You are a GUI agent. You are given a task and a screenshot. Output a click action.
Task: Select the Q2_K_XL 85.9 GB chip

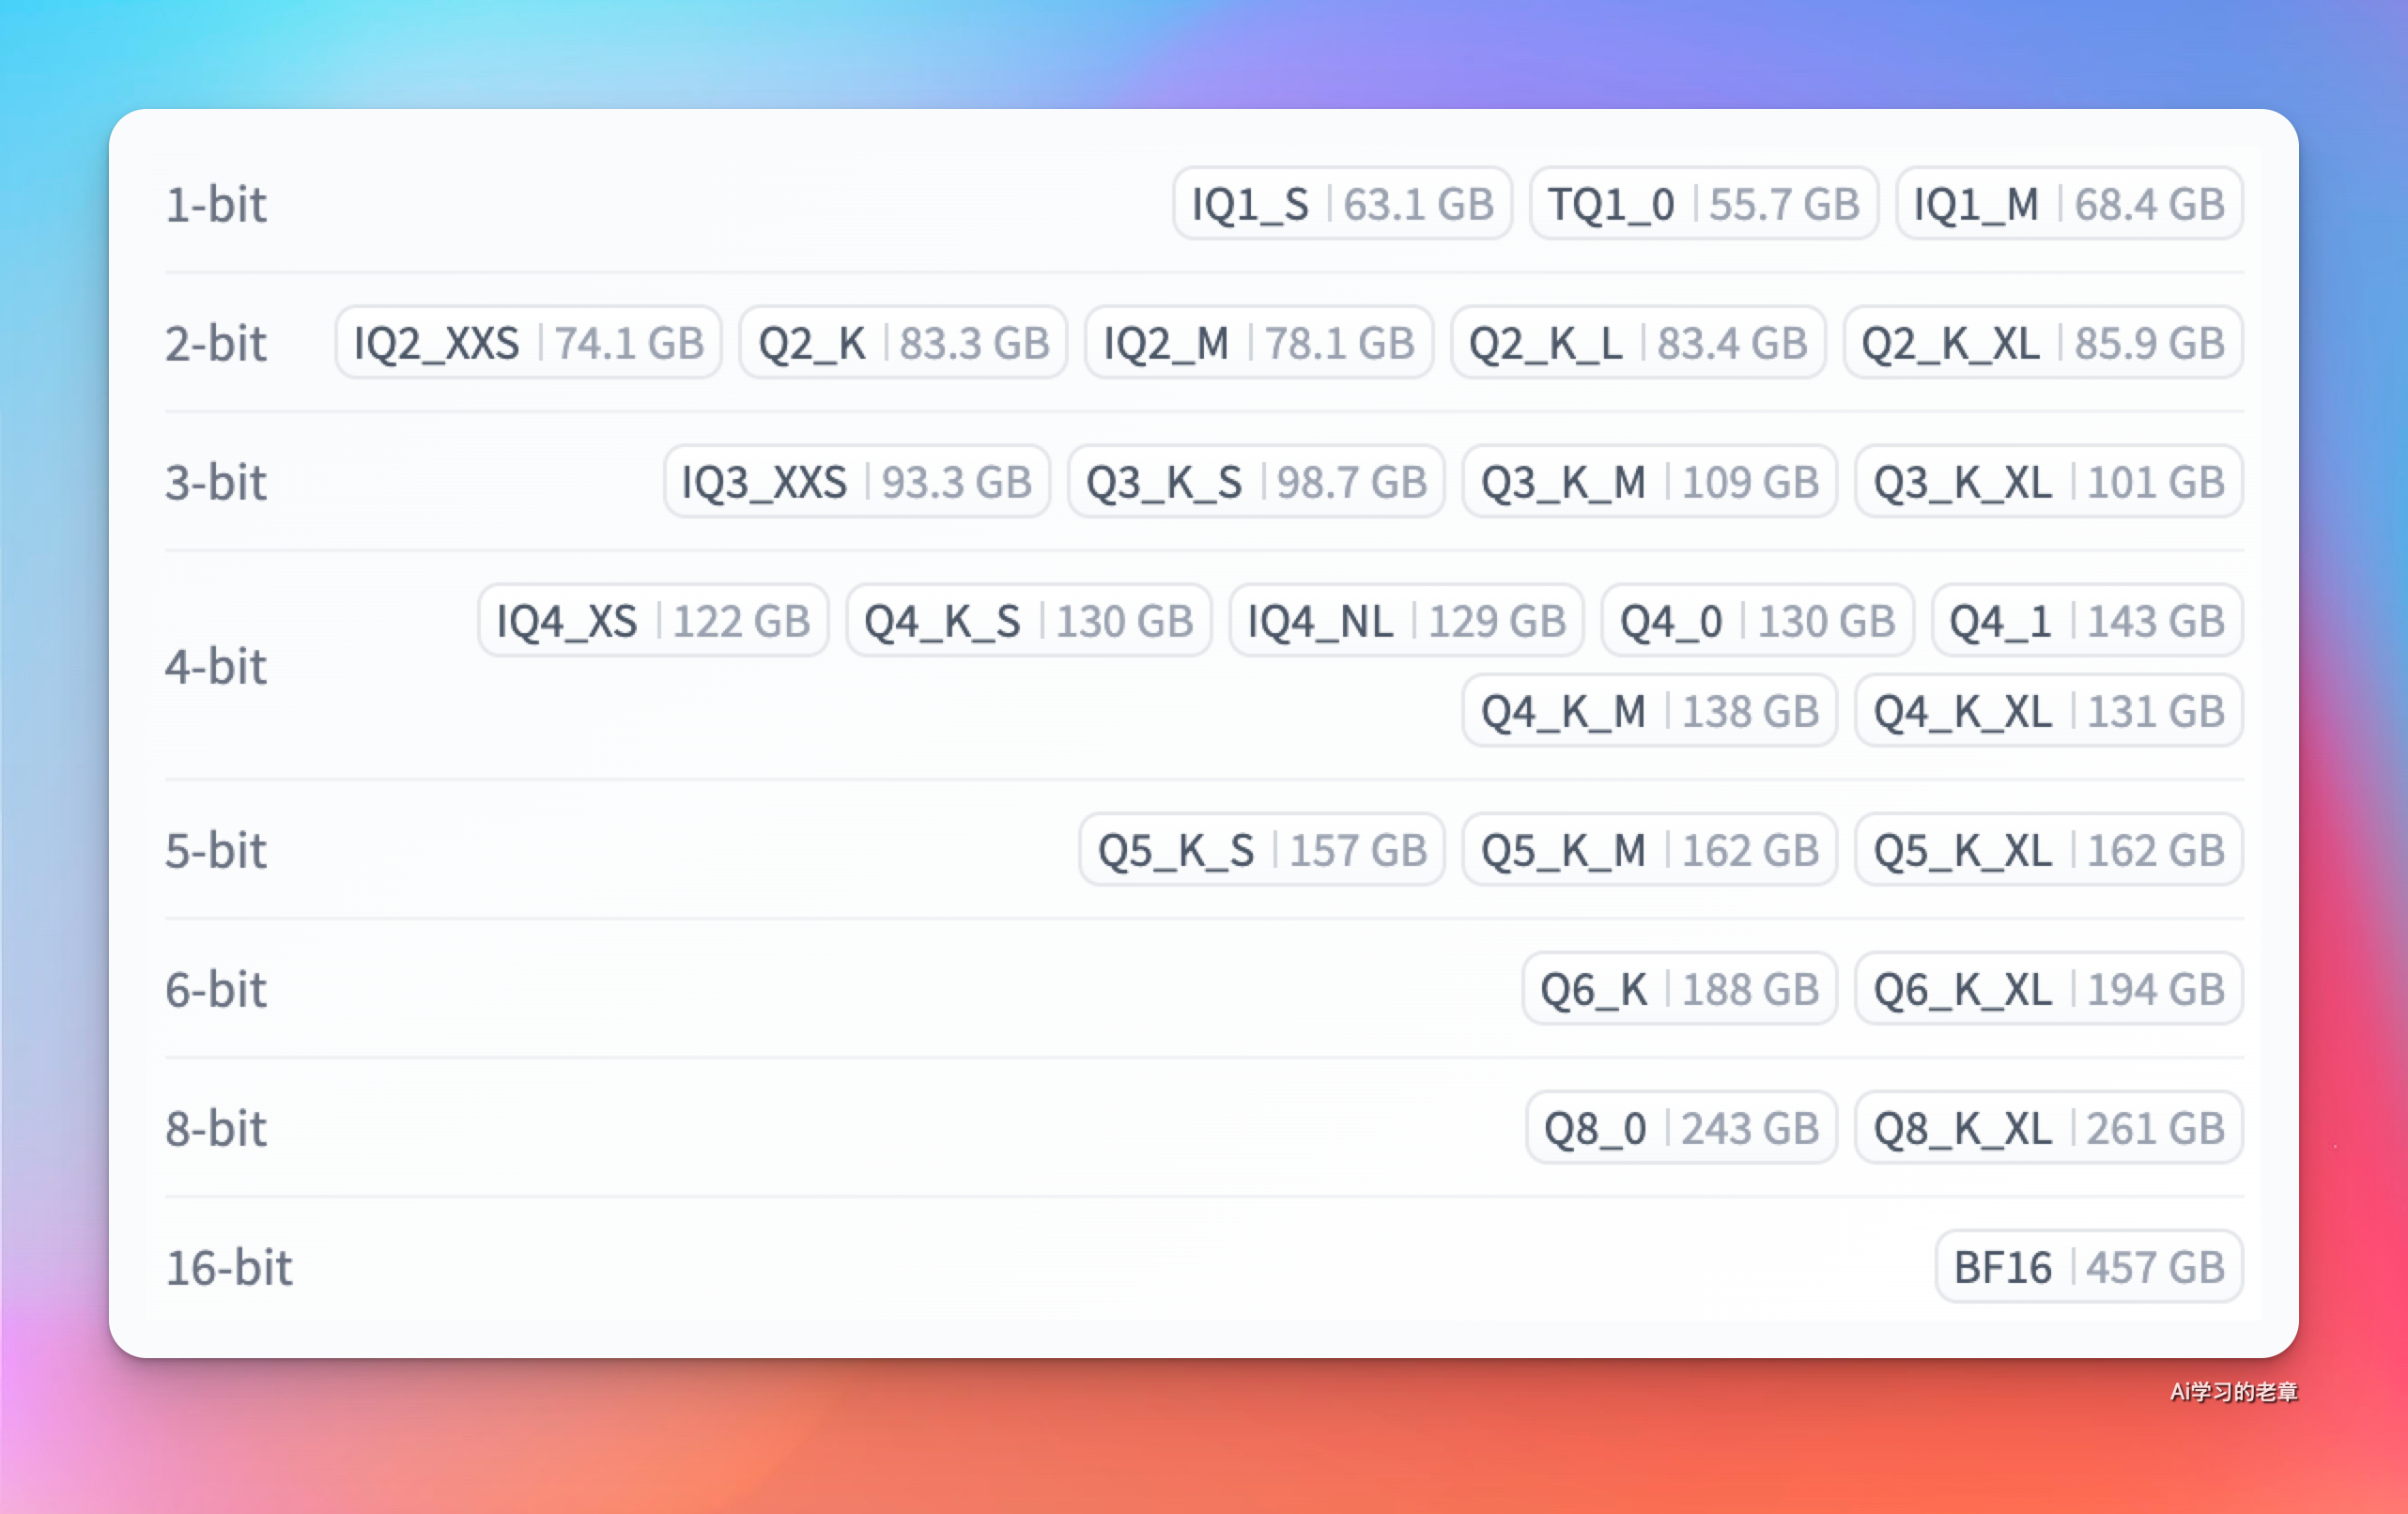point(2043,343)
